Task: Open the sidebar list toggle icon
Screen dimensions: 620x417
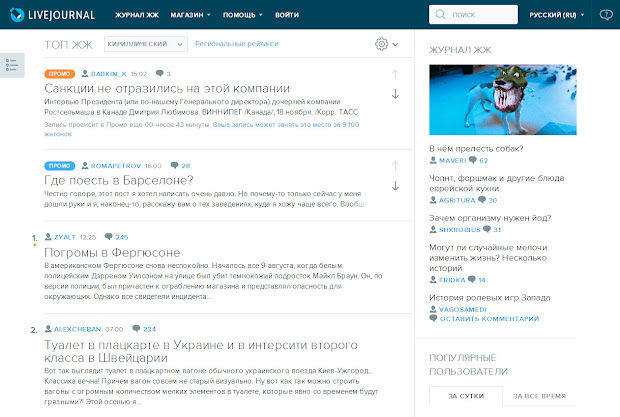Action: (x=12, y=65)
